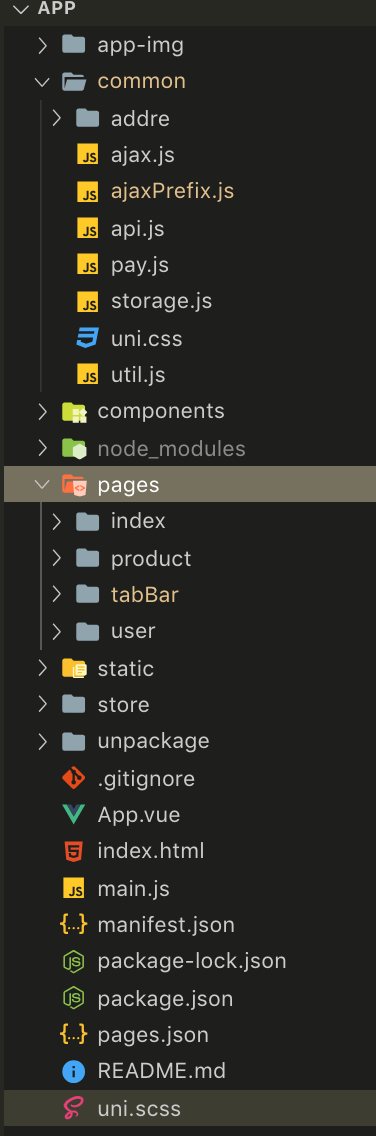Expand the tabBar folder arrow
This screenshot has height=1136, width=376.
pos(57,595)
